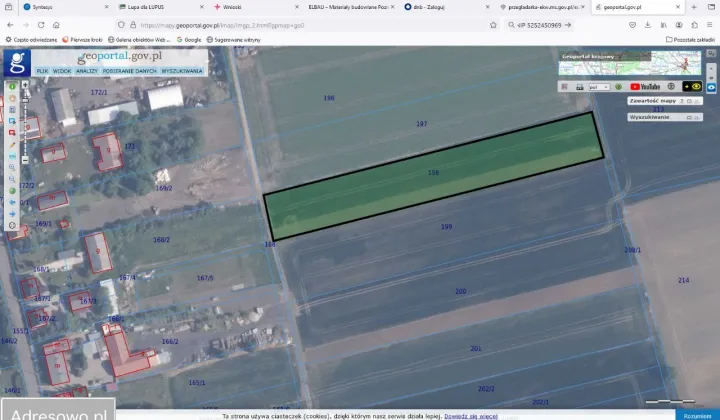Open Firefox downloads icon
This screenshot has width=720, height=420.
tap(648, 24)
